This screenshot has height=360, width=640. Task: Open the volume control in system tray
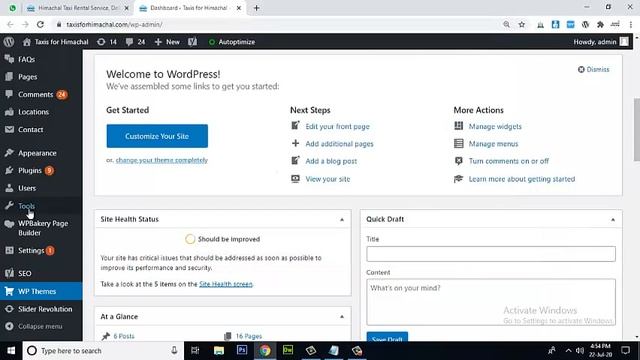point(580,351)
